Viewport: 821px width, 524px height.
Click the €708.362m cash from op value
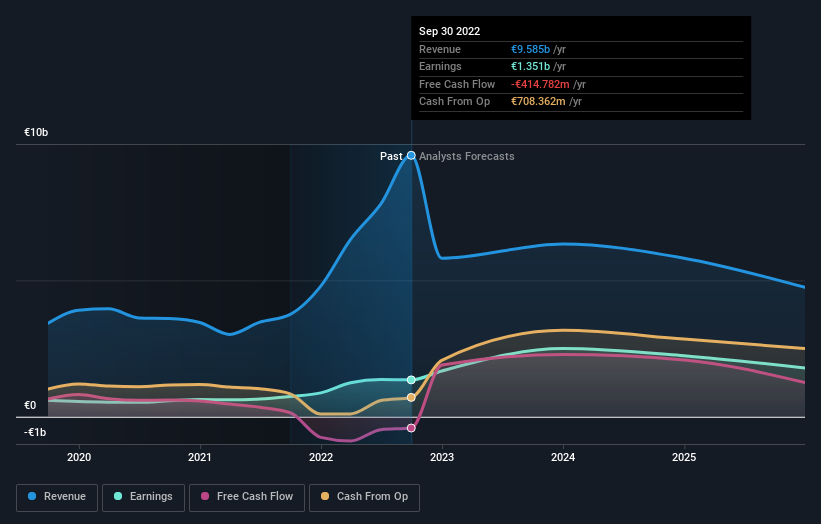pyautogui.click(x=538, y=102)
